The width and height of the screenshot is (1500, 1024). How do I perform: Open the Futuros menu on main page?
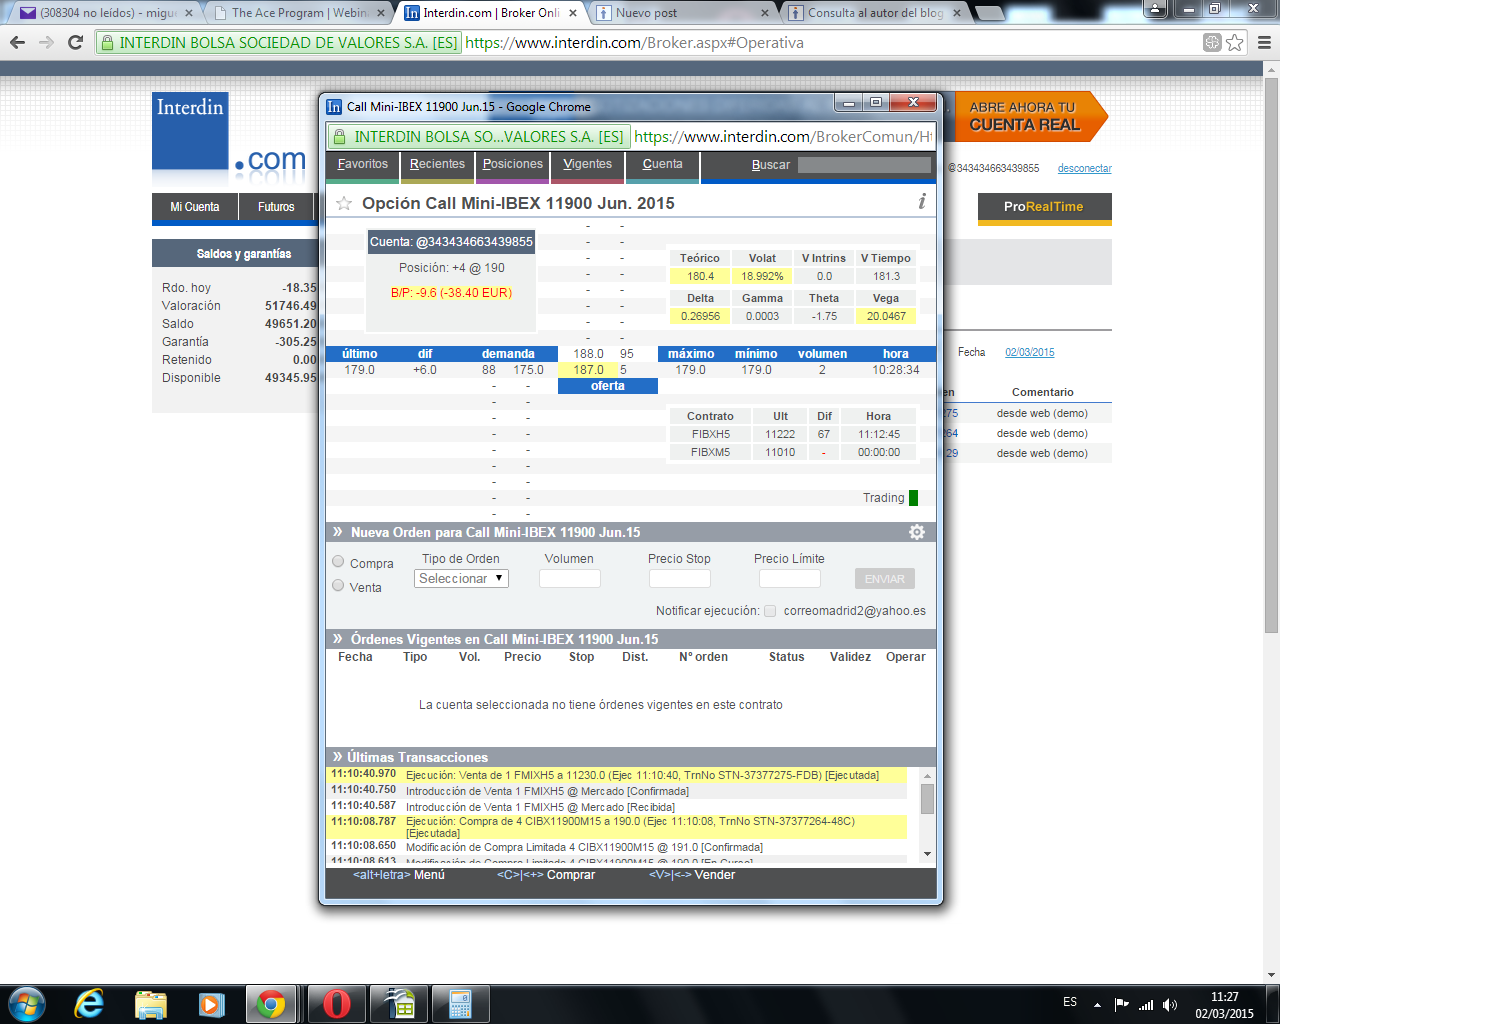pyautogui.click(x=276, y=207)
